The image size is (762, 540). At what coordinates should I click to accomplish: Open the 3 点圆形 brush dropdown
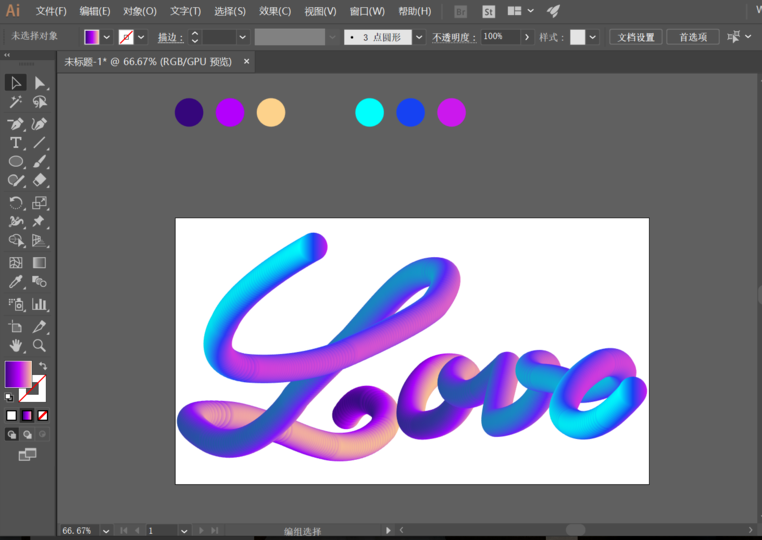(419, 37)
